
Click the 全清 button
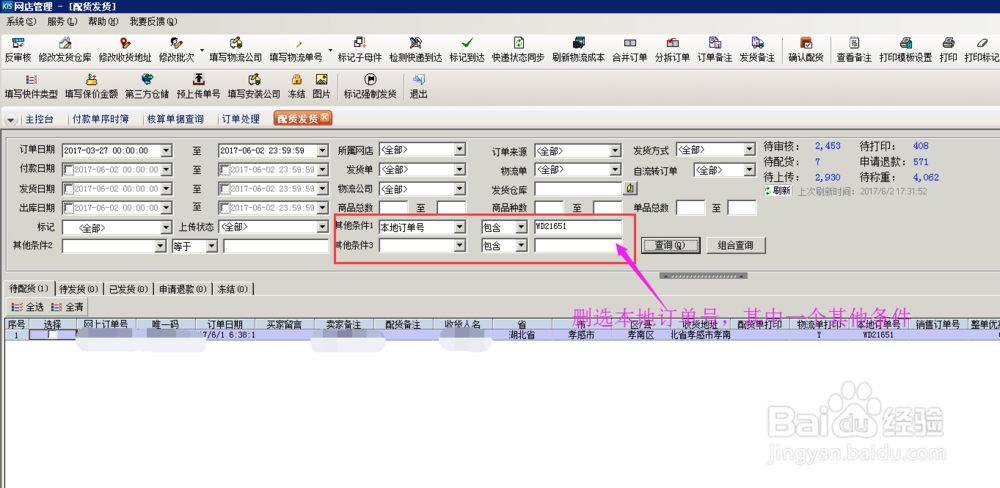point(66,307)
